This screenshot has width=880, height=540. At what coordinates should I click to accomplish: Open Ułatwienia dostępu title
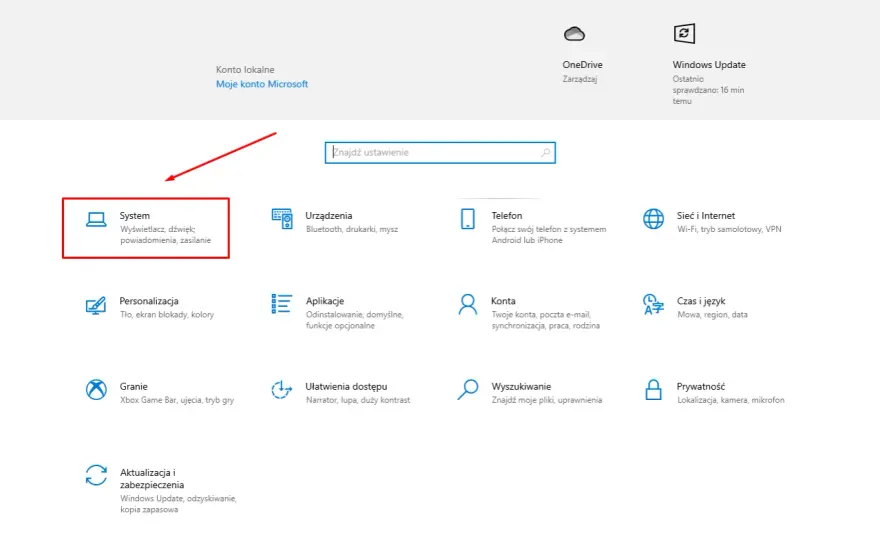346,386
